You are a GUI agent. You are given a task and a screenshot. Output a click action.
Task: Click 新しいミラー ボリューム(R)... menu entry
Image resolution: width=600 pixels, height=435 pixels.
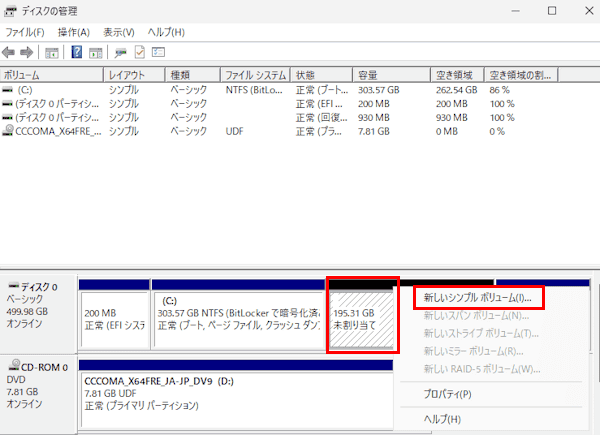[x=473, y=351]
